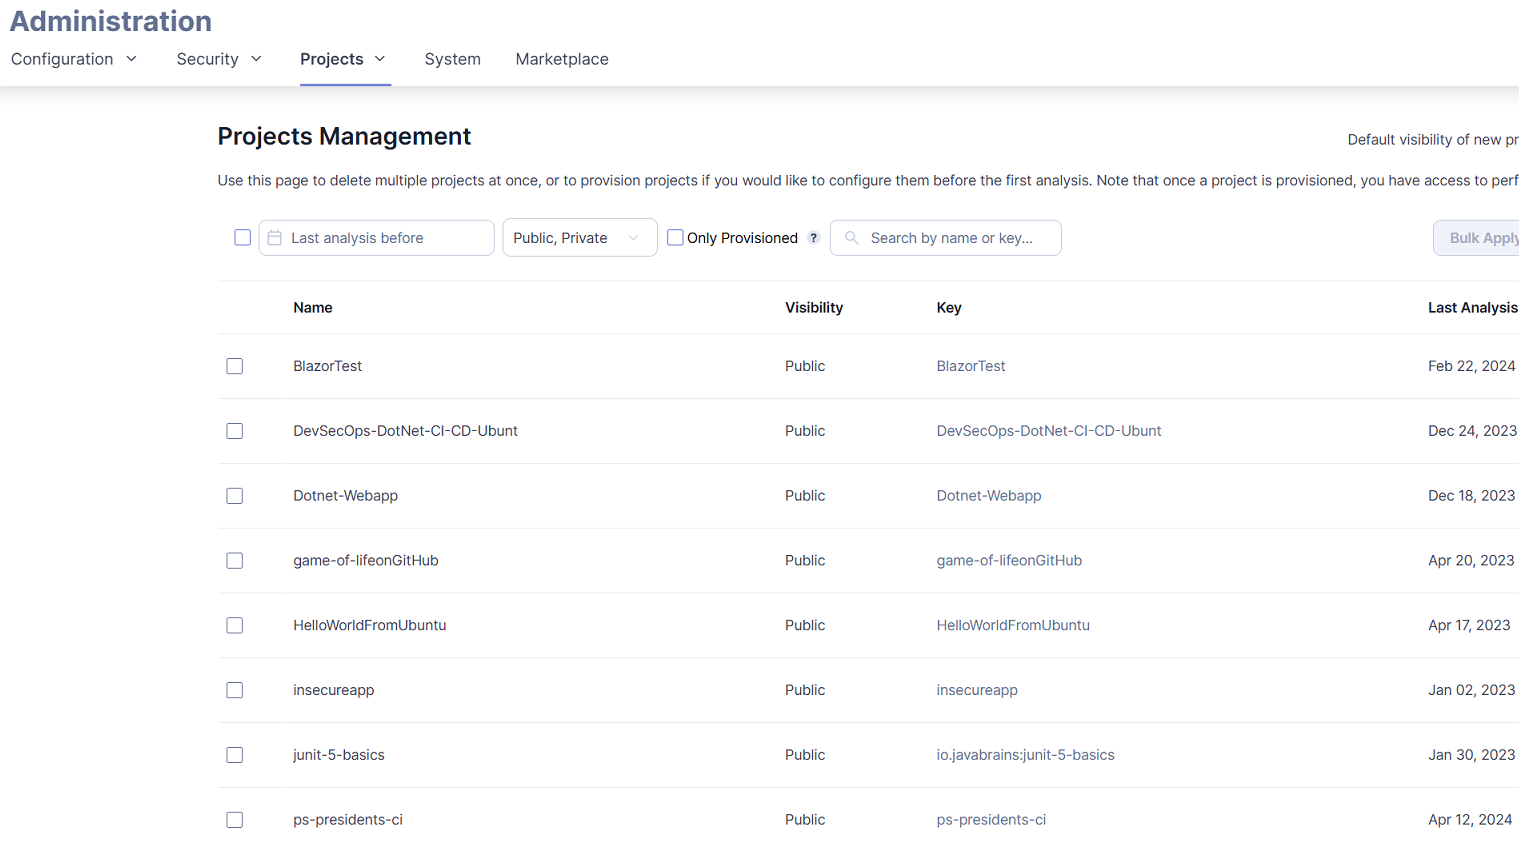The image size is (1519, 847).
Task: Expand the Security dropdown menu
Action: point(219,59)
